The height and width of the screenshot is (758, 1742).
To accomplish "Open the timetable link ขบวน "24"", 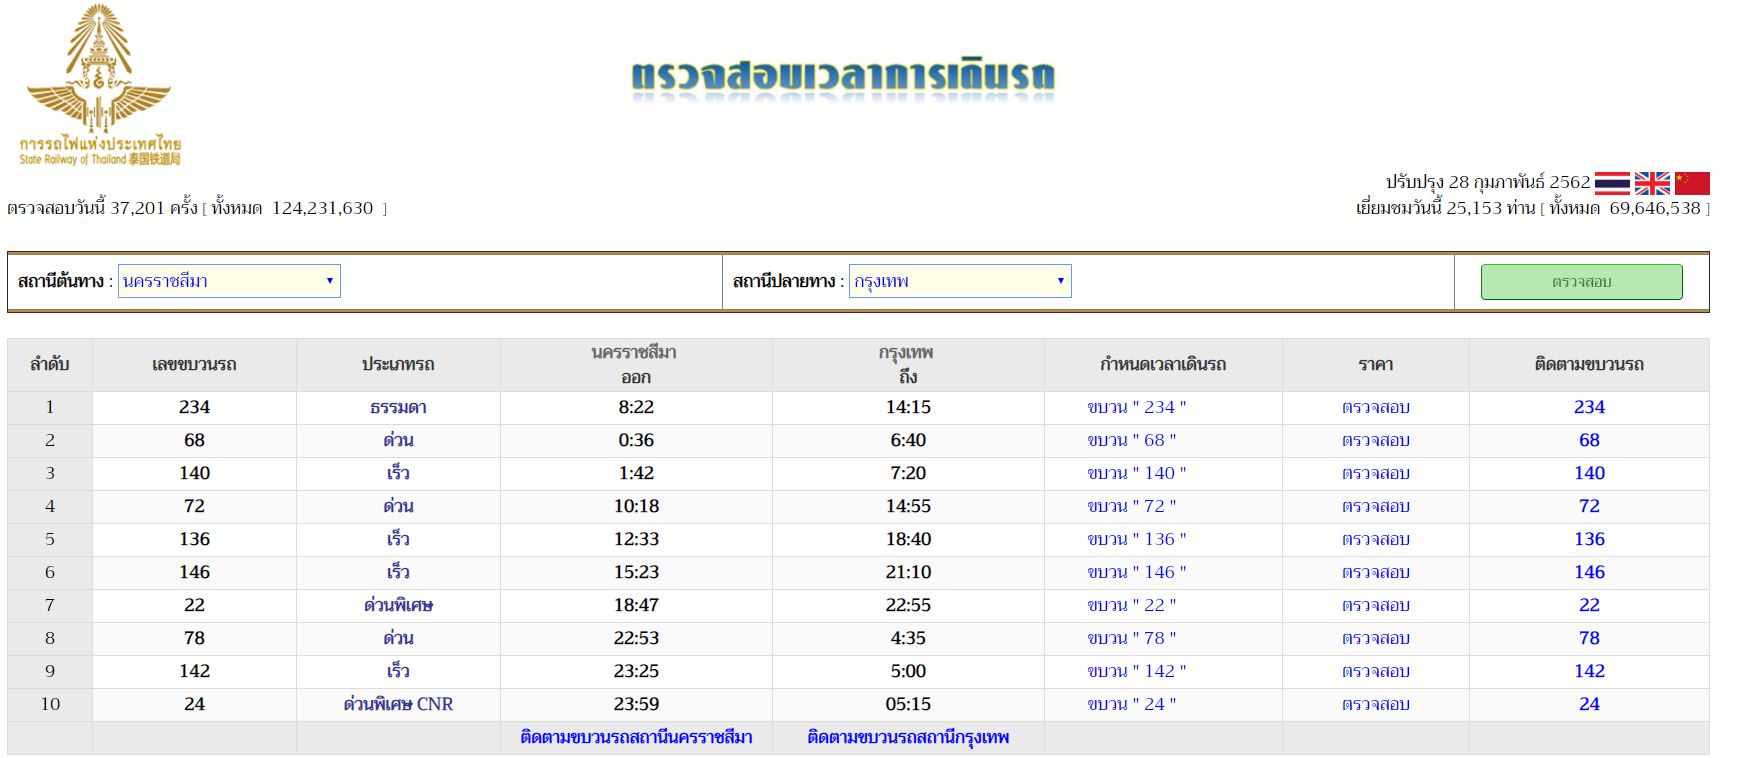I will [1132, 704].
